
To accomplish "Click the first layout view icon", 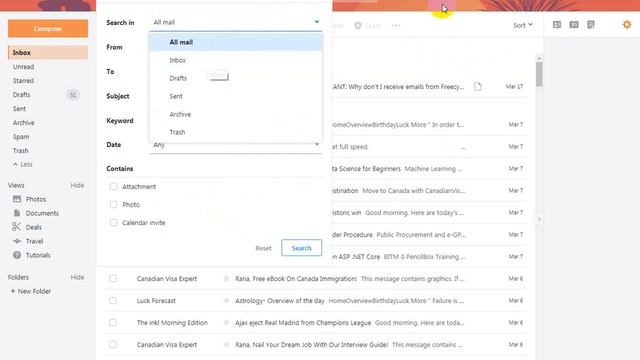I will click(x=557, y=25).
